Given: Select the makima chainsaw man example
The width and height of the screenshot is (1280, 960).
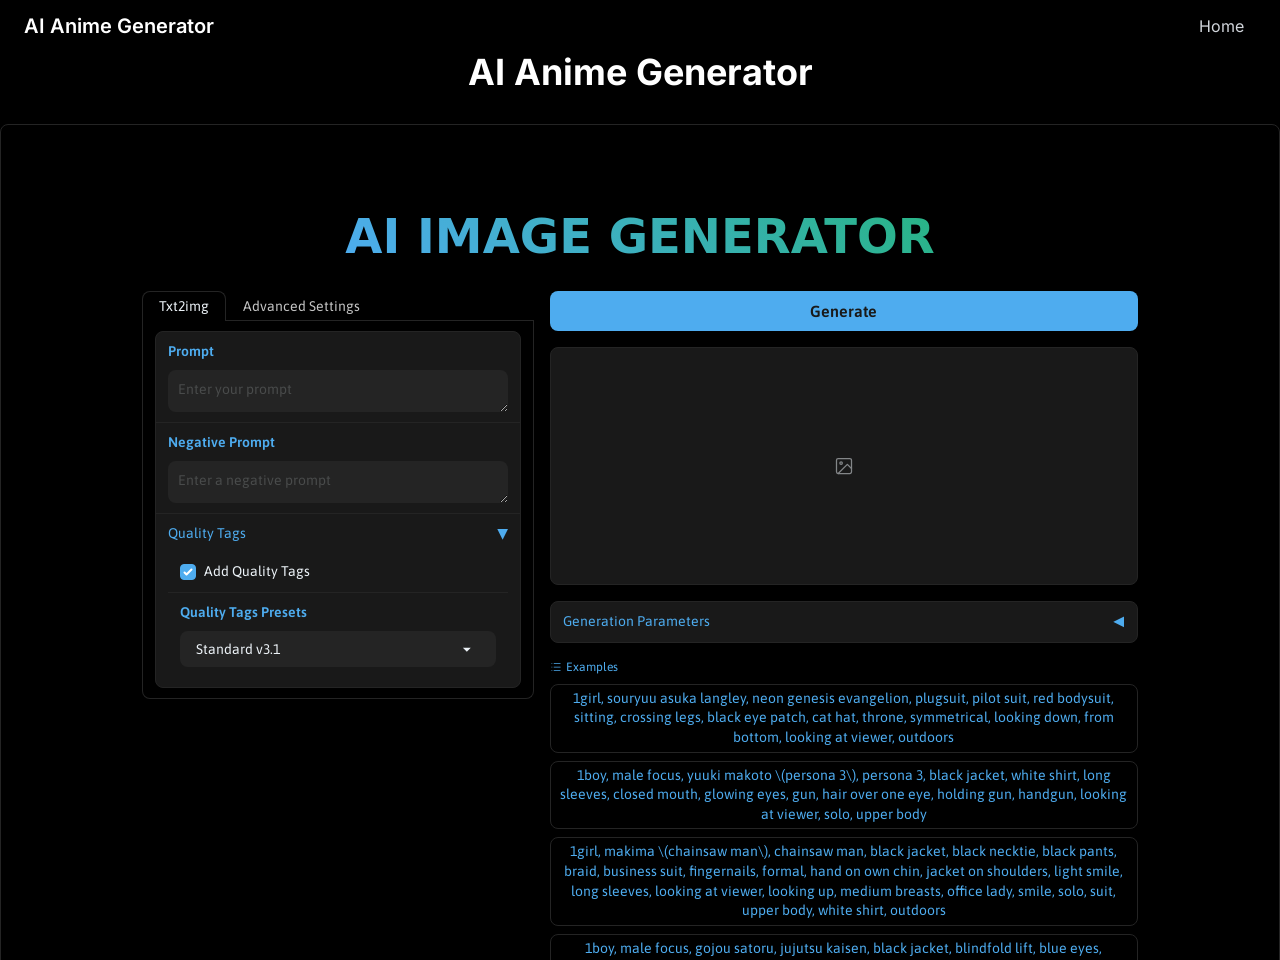Looking at the screenshot, I should click(x=843, y=880).
